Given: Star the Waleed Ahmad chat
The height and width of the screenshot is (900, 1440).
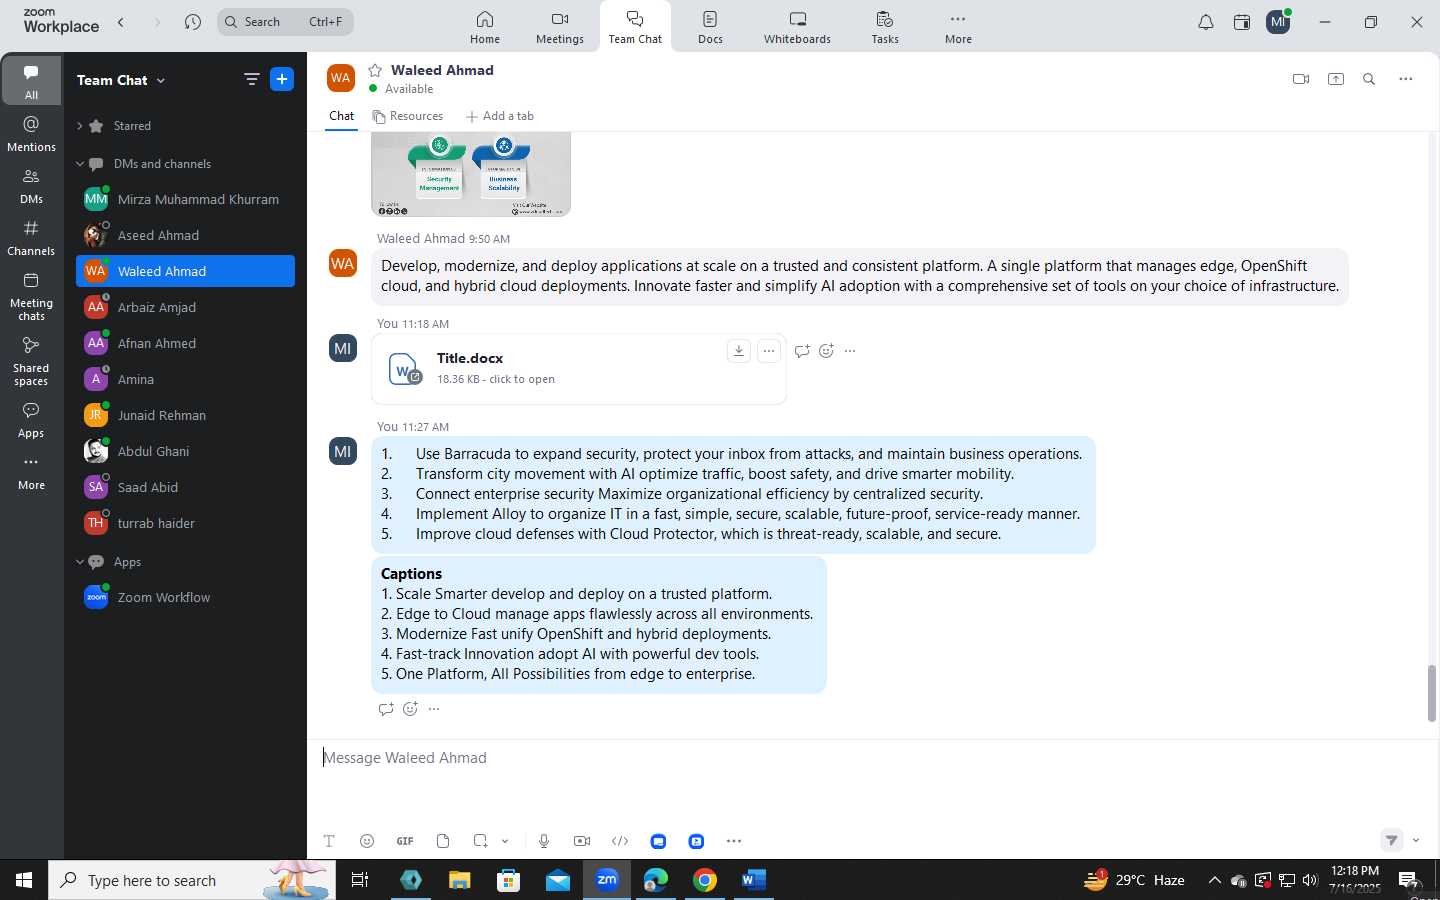Looking at the screenshot, I should [x=375, y=70].
